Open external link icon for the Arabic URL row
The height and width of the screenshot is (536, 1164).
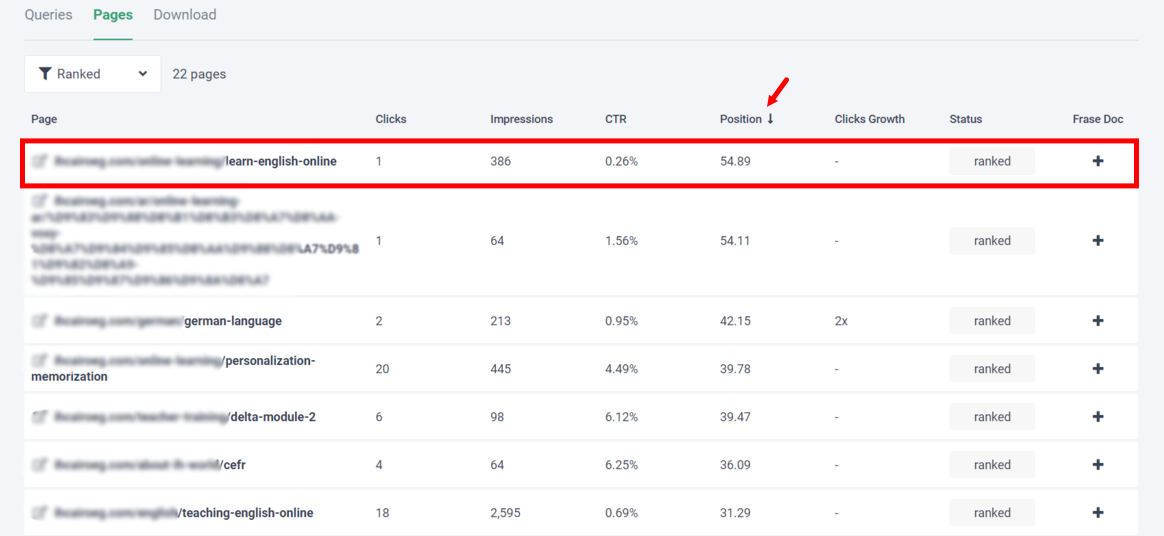coord(39,201)
